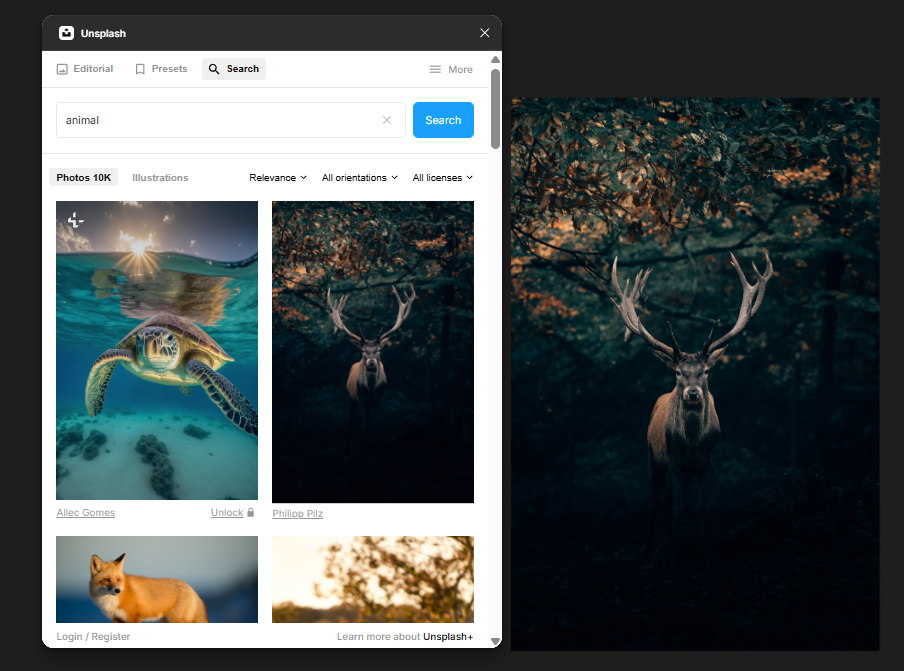The height and width of the screenshot is (671, 904).
Task: Click the blue Search button
Action: pos(443,120)
